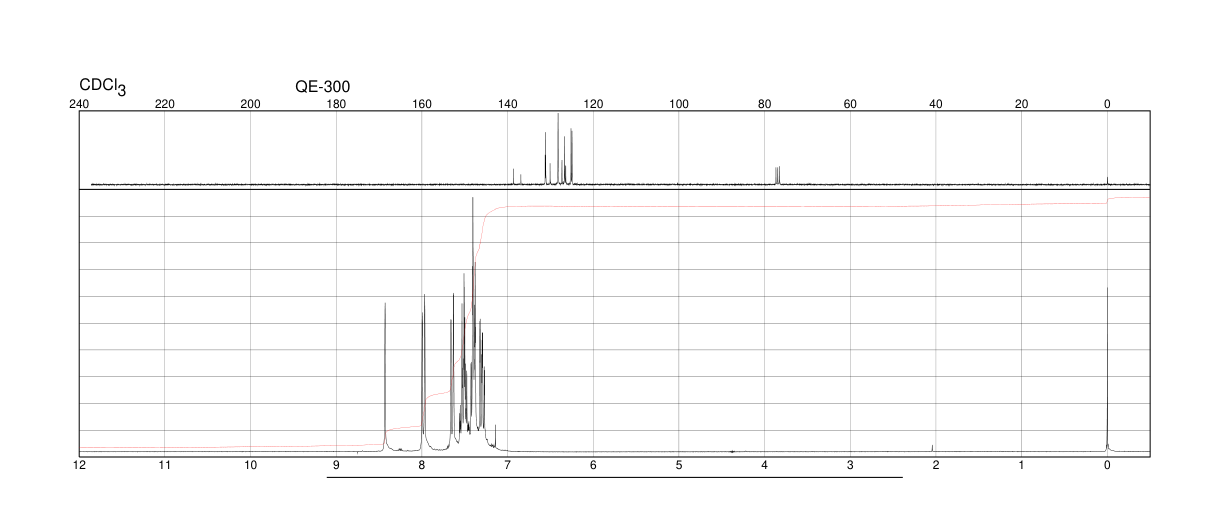The width and height of the screenshot is (1224, 528).
Task: Click the 120 tick on carbon axis
Action: click(593, 104)
